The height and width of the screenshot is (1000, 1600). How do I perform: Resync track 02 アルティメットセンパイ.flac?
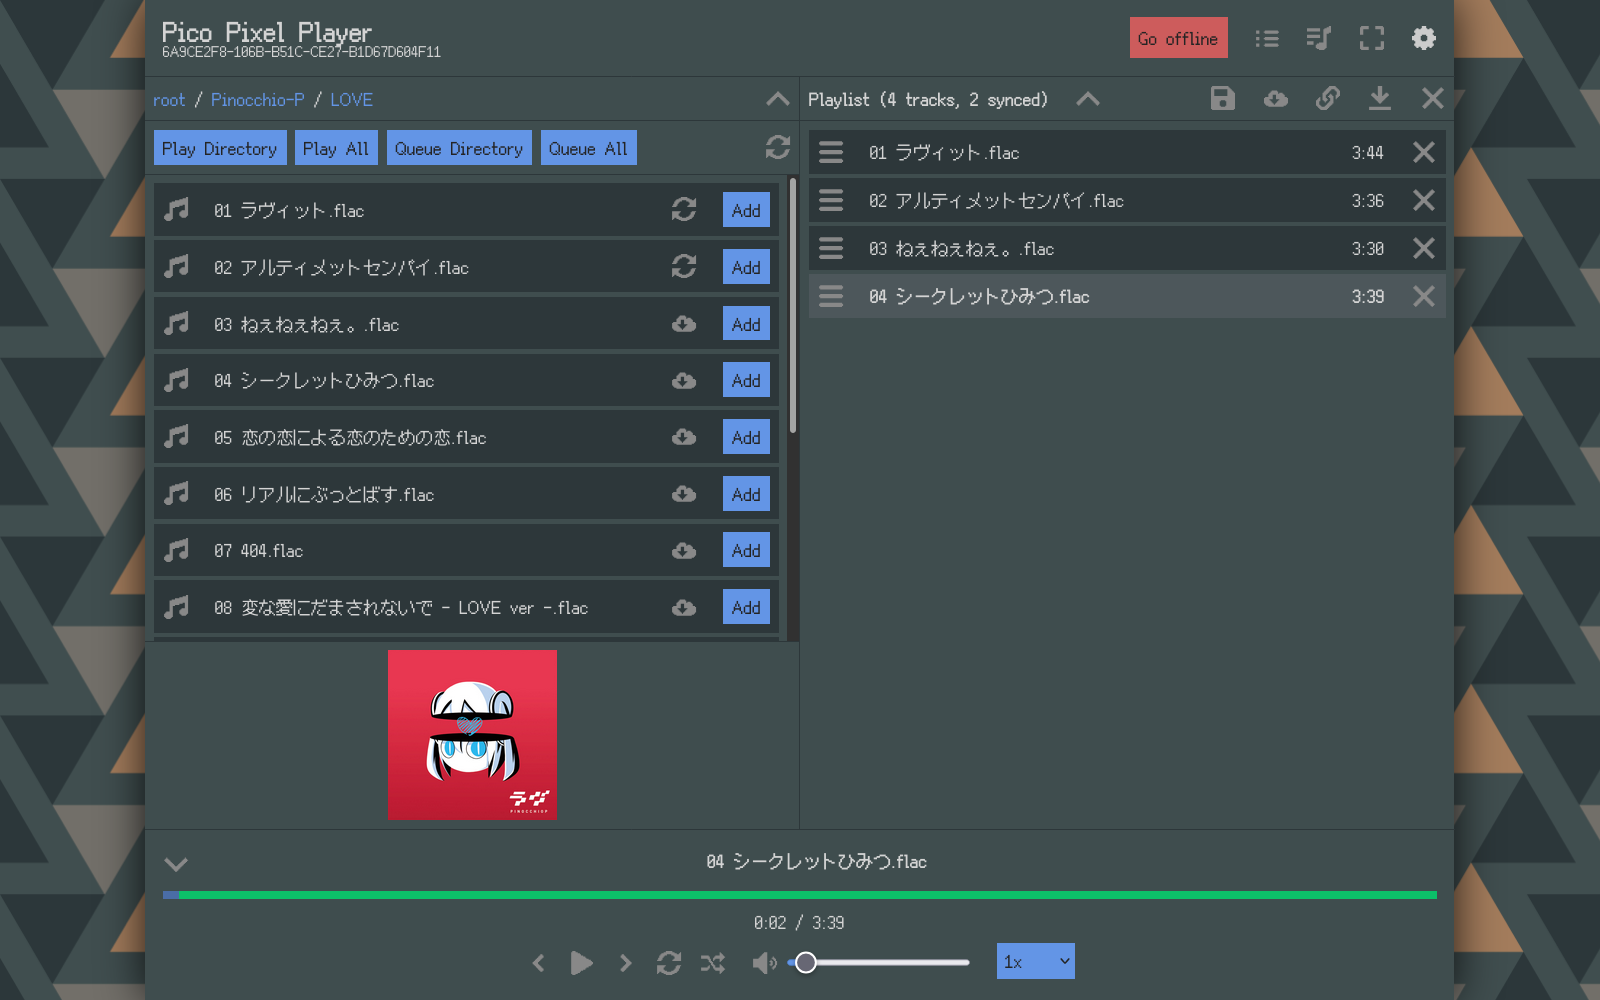click(684, 266)
